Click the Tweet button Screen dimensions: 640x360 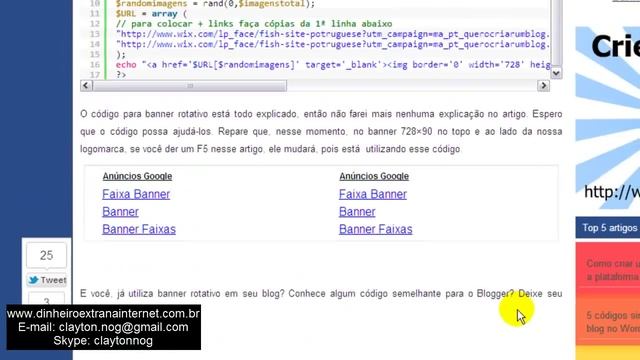(47, 280)
